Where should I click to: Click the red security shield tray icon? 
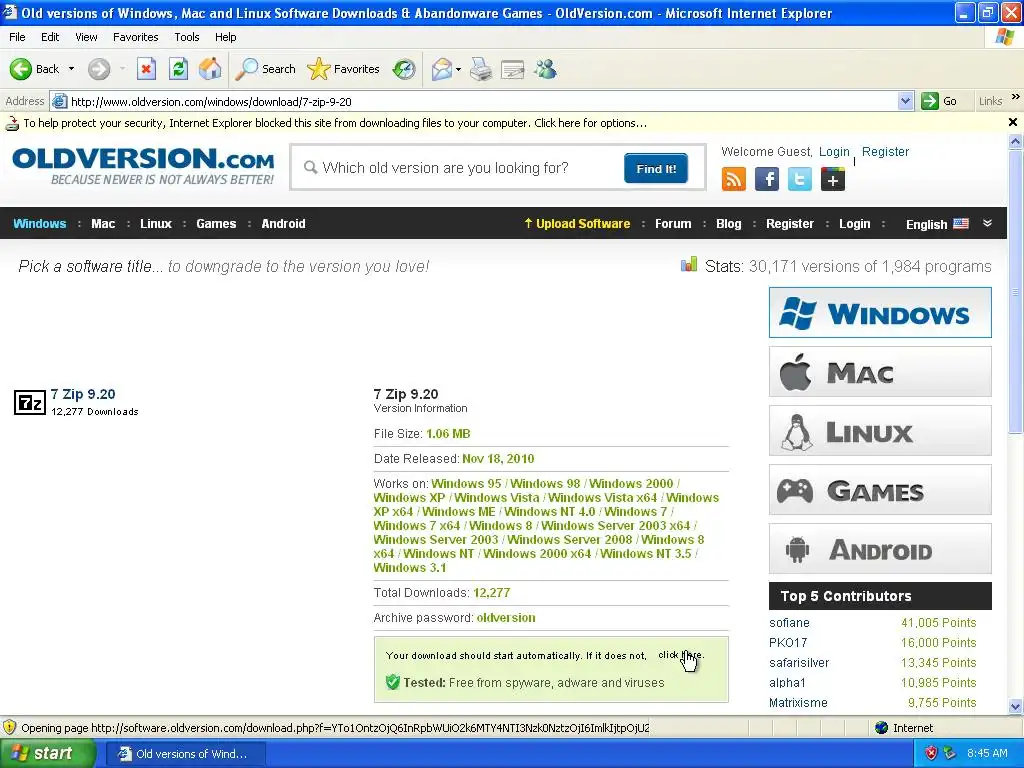[x=931, y=753]
